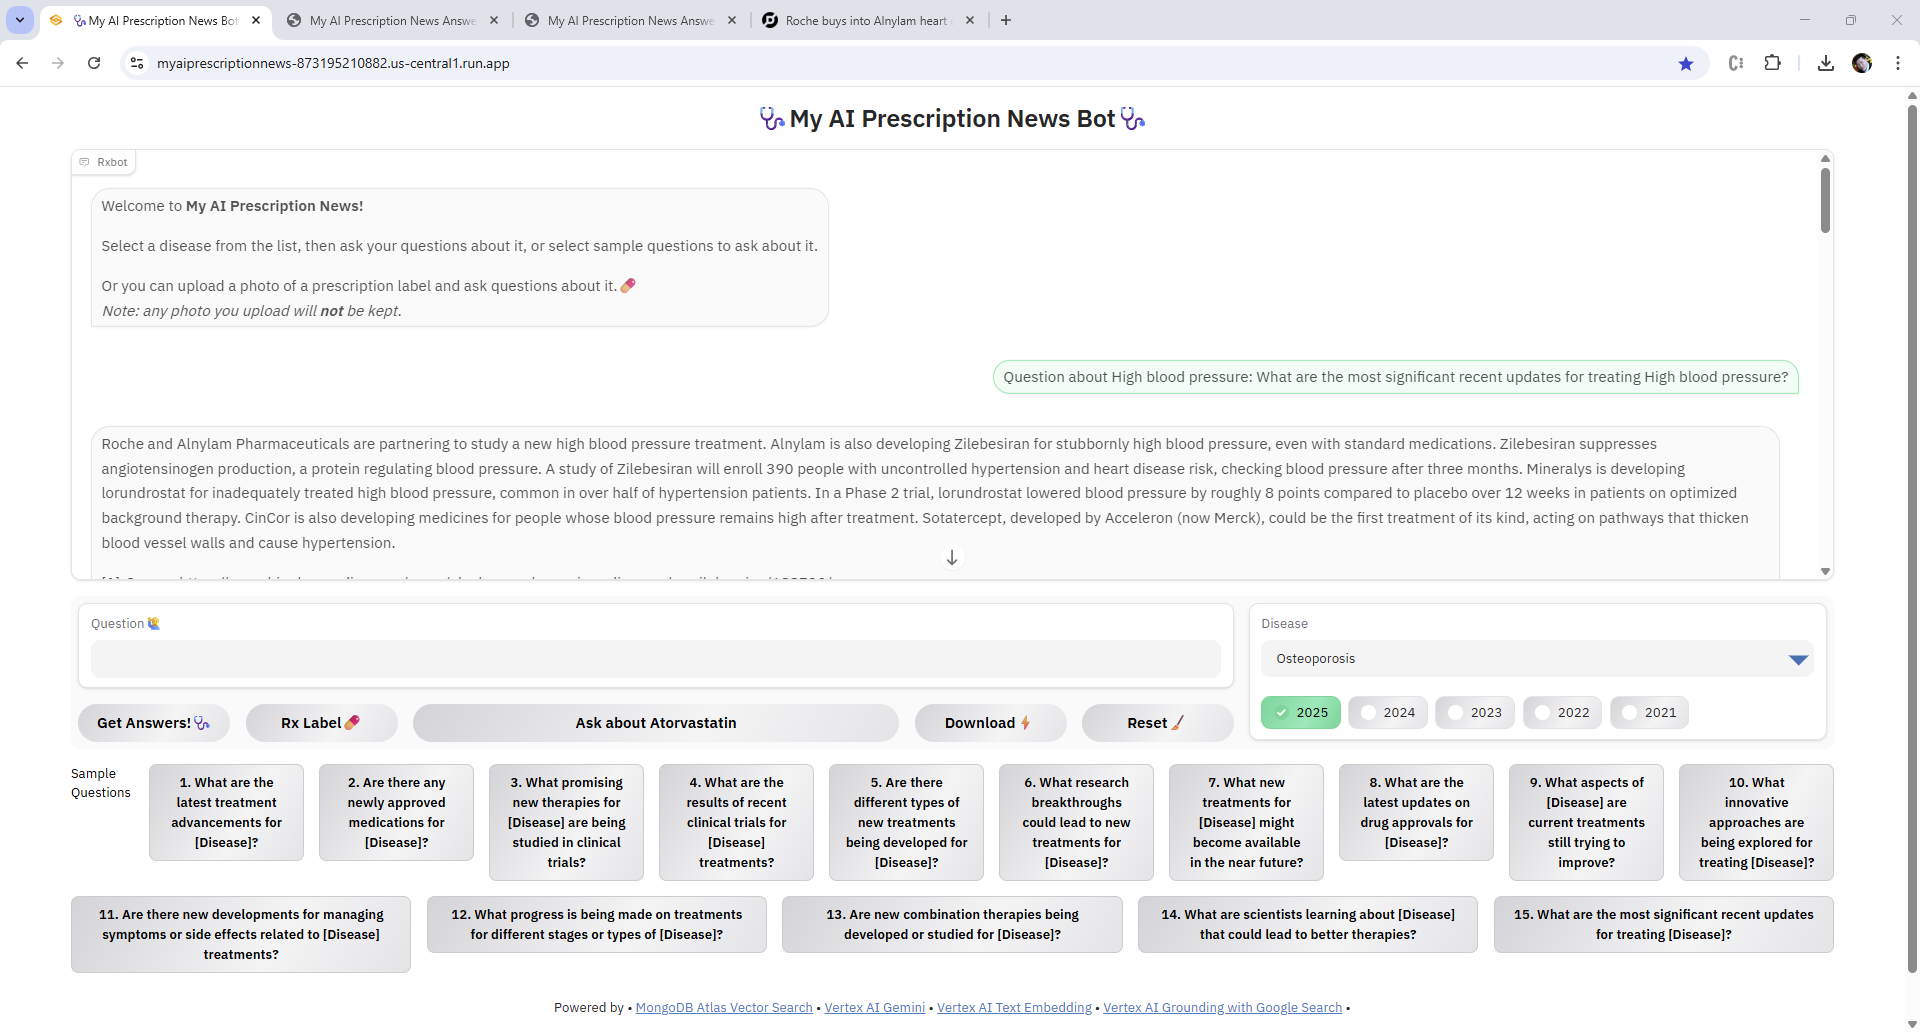Click the address bar URL
1920x1032 pixels.
coord(333,63)
